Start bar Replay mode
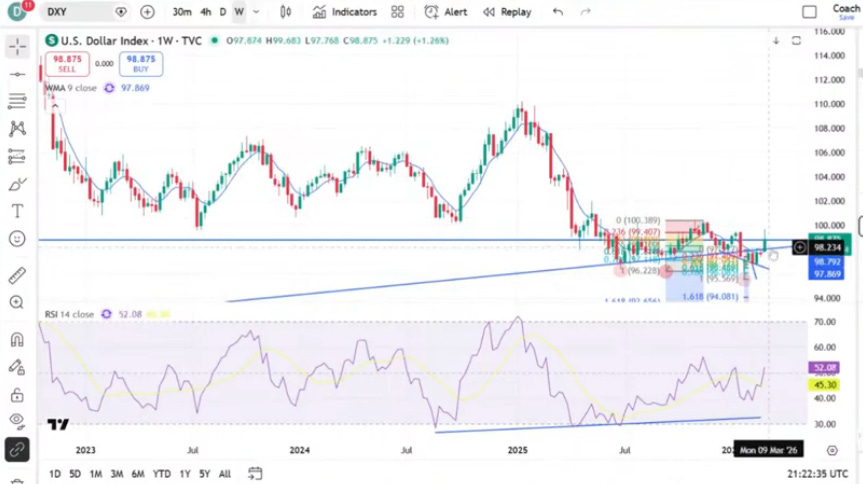The width and height of the screenshot is (863, 484). pyautogui.click(x=507, y=12)
